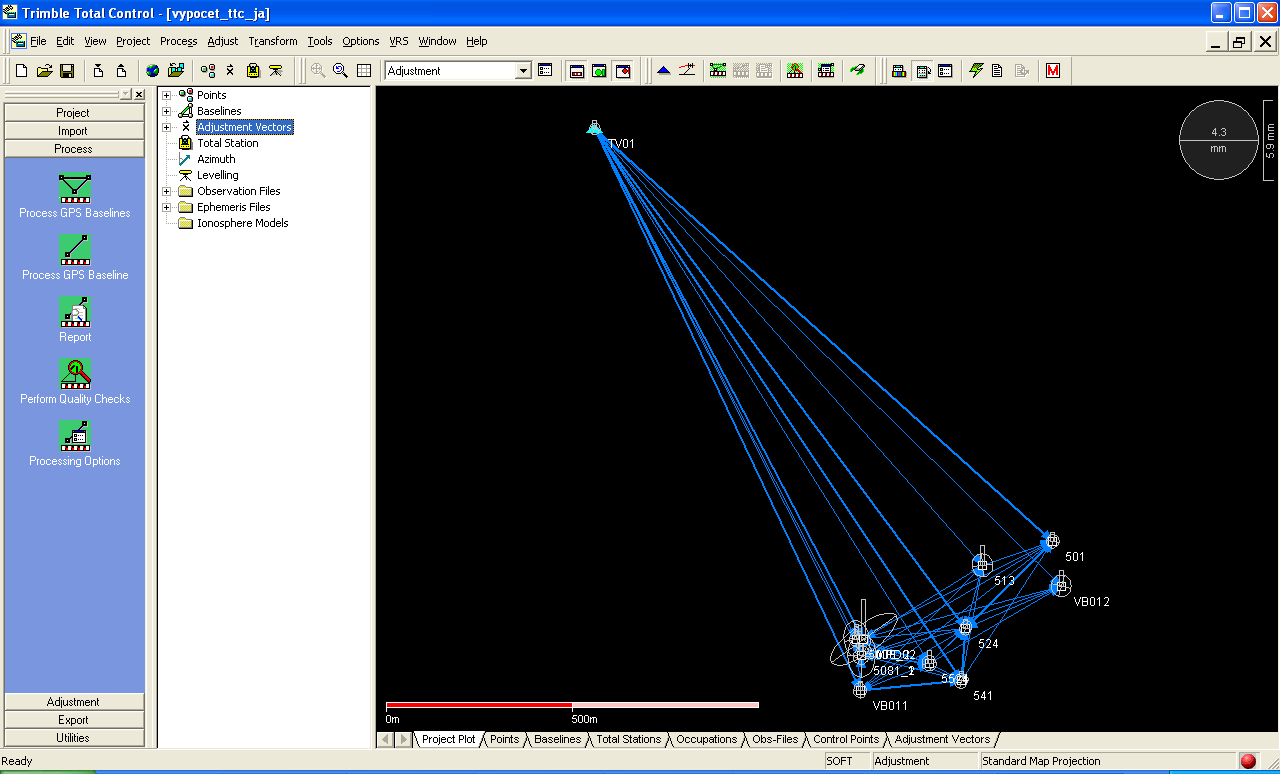Click the Import panel button
Viewport: 1280px width, 774px height.
coord(73,131)
